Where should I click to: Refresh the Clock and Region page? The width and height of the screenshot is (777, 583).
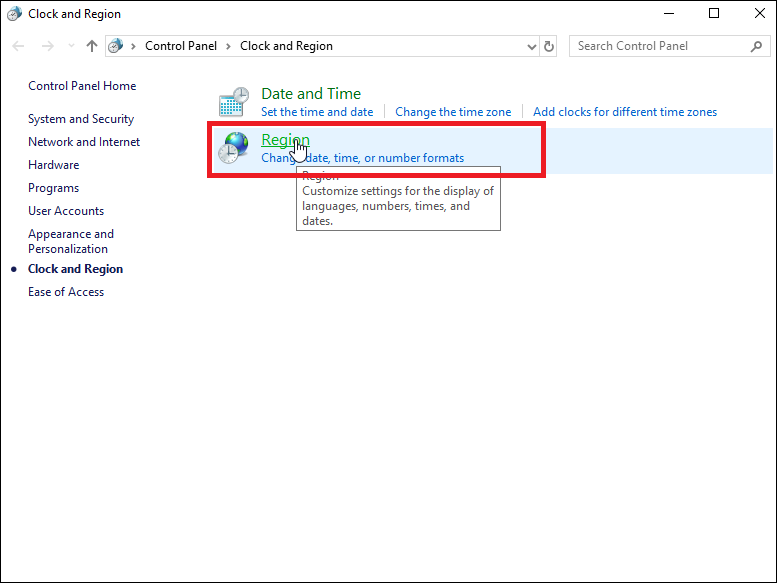click(549, 46)
